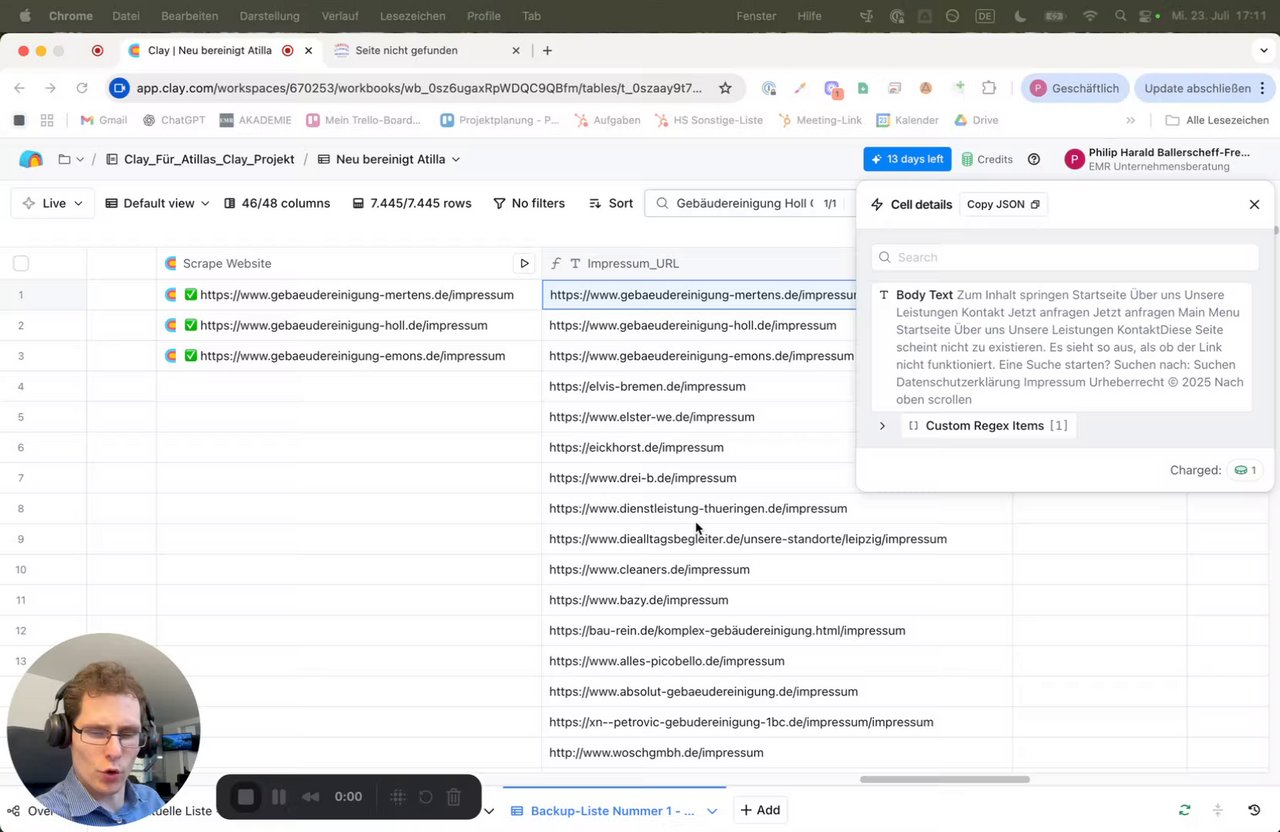This screenshot has width=1280, height=832.
Task: Open the 46/48 columns settings
Action: pyautogui.click(x=277, y=203)
